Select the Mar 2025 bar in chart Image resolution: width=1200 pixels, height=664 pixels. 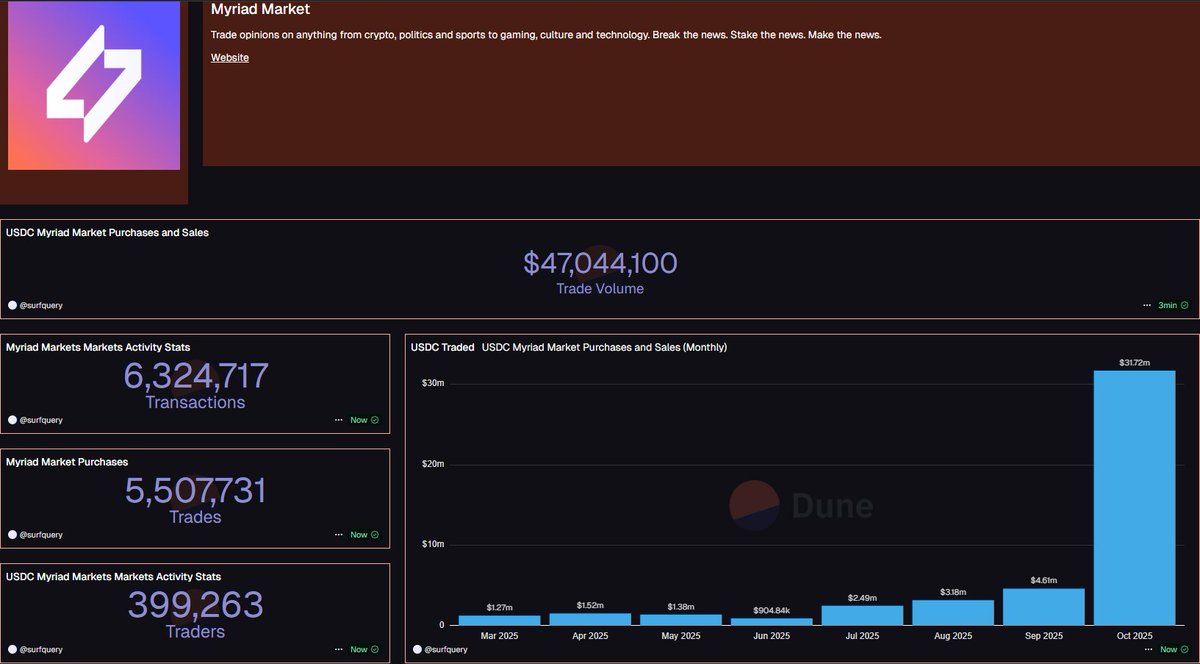500,620
